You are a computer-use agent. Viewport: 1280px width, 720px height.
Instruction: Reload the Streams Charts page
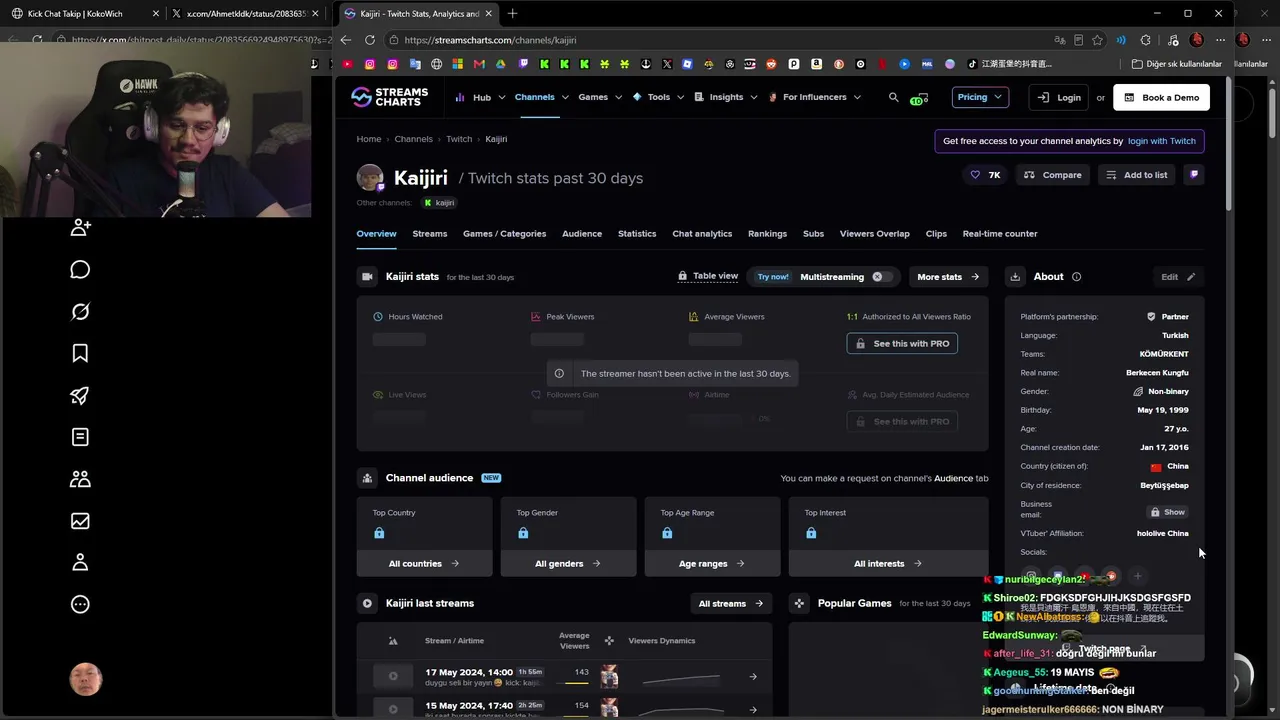pos(370,40)
